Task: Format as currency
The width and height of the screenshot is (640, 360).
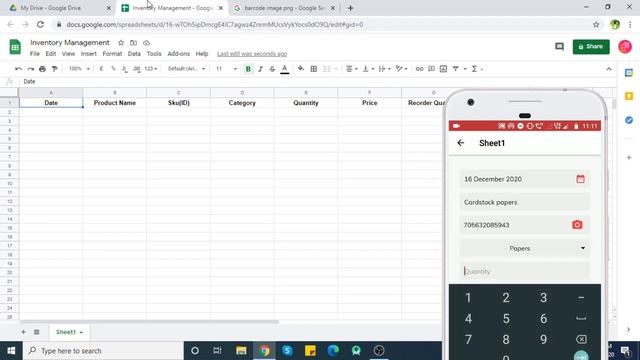Action: click(101, 69)
